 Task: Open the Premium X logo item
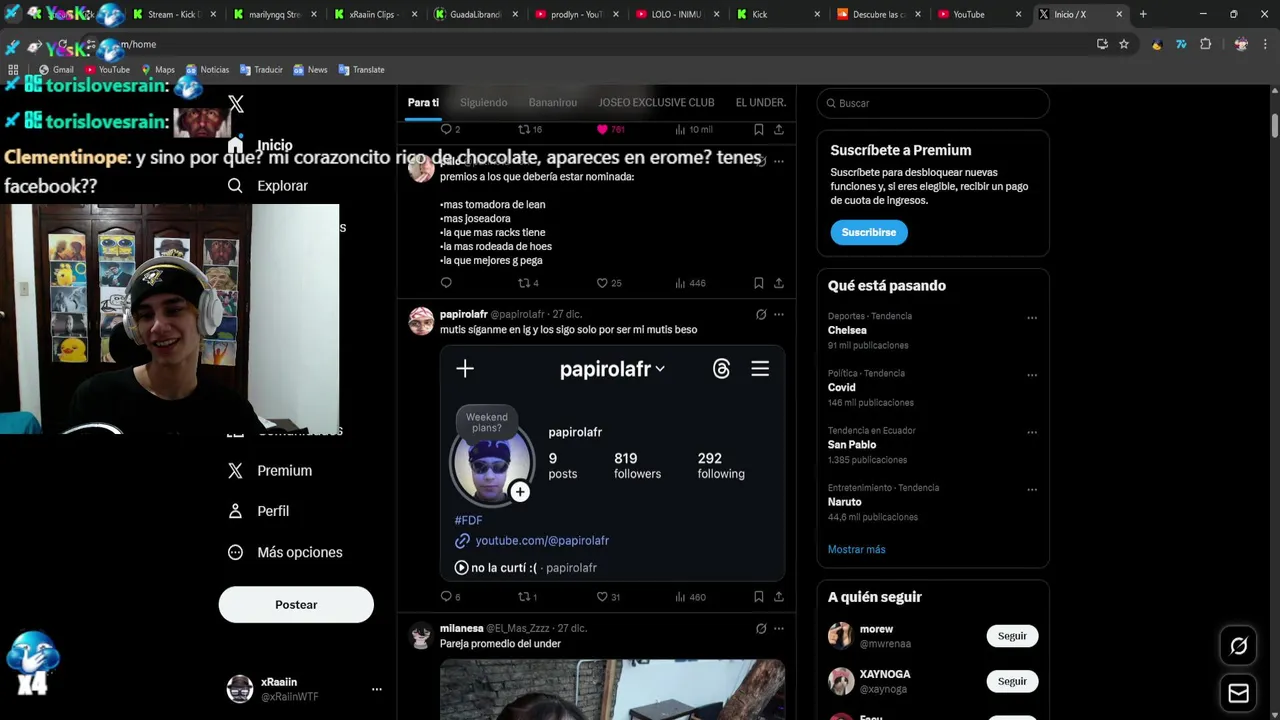point(235,471)
